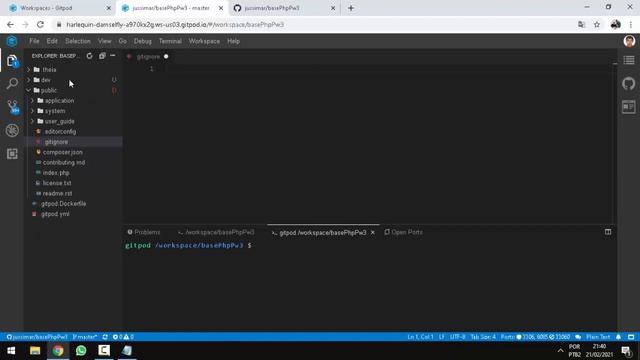Change Tab Size: 4 setting
Image resolution: width=640 pixels, height=360 pixels.
tap(483, 337)
